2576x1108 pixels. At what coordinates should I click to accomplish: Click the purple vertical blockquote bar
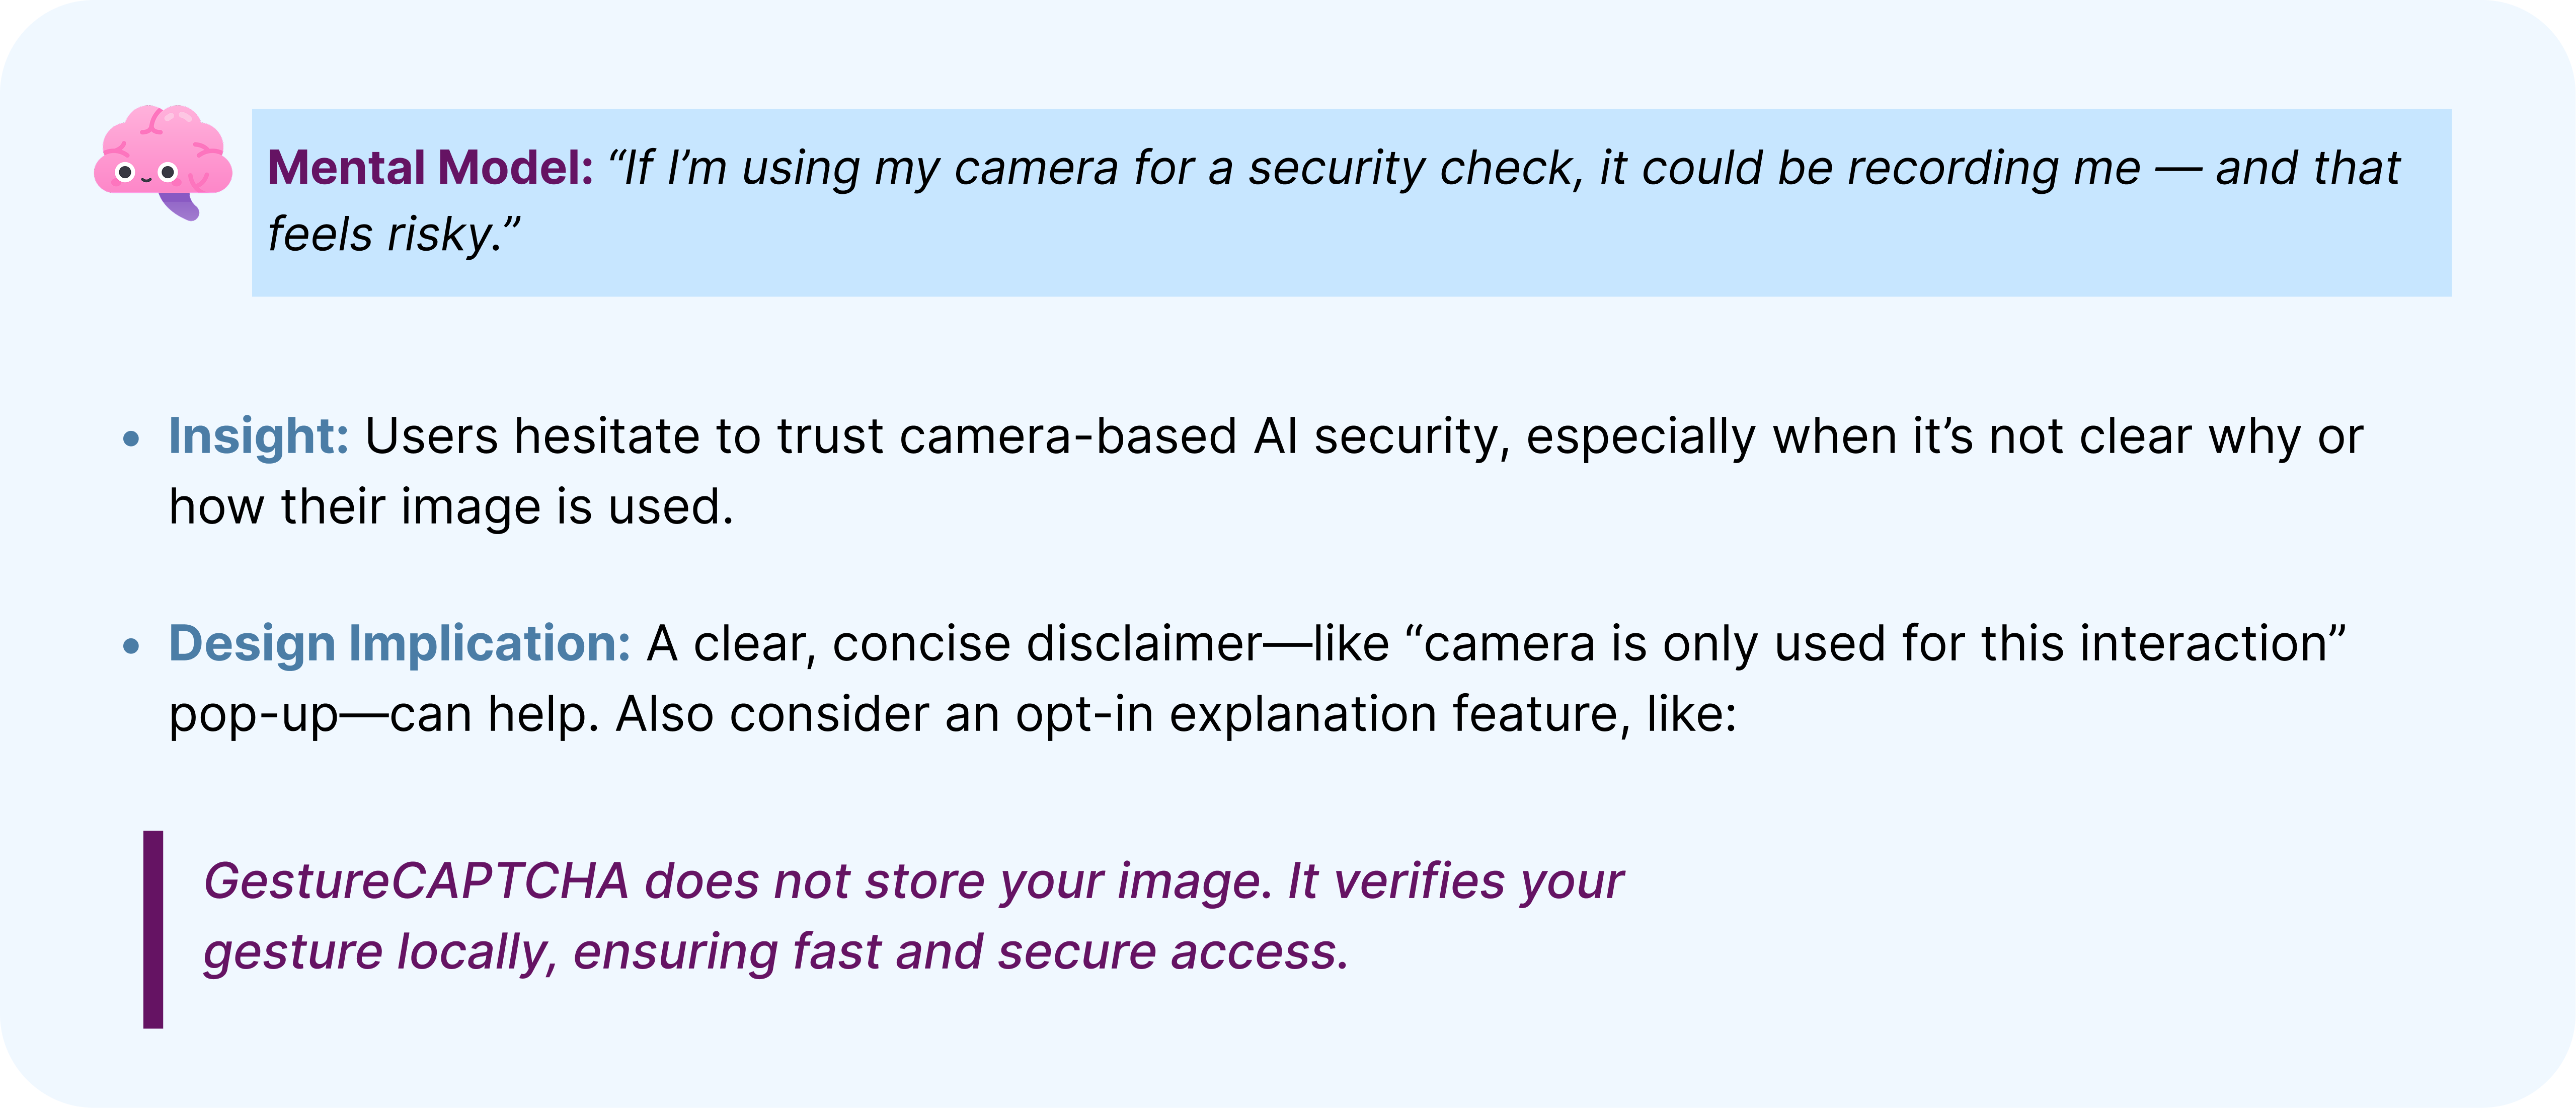153,929
